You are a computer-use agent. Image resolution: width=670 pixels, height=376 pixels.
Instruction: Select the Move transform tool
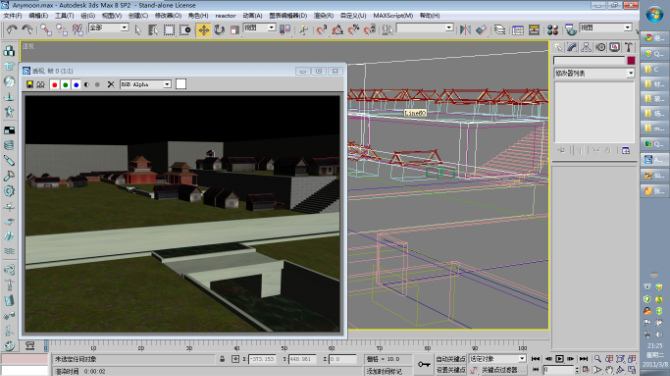pyautogui.click(x=204, y=30)
